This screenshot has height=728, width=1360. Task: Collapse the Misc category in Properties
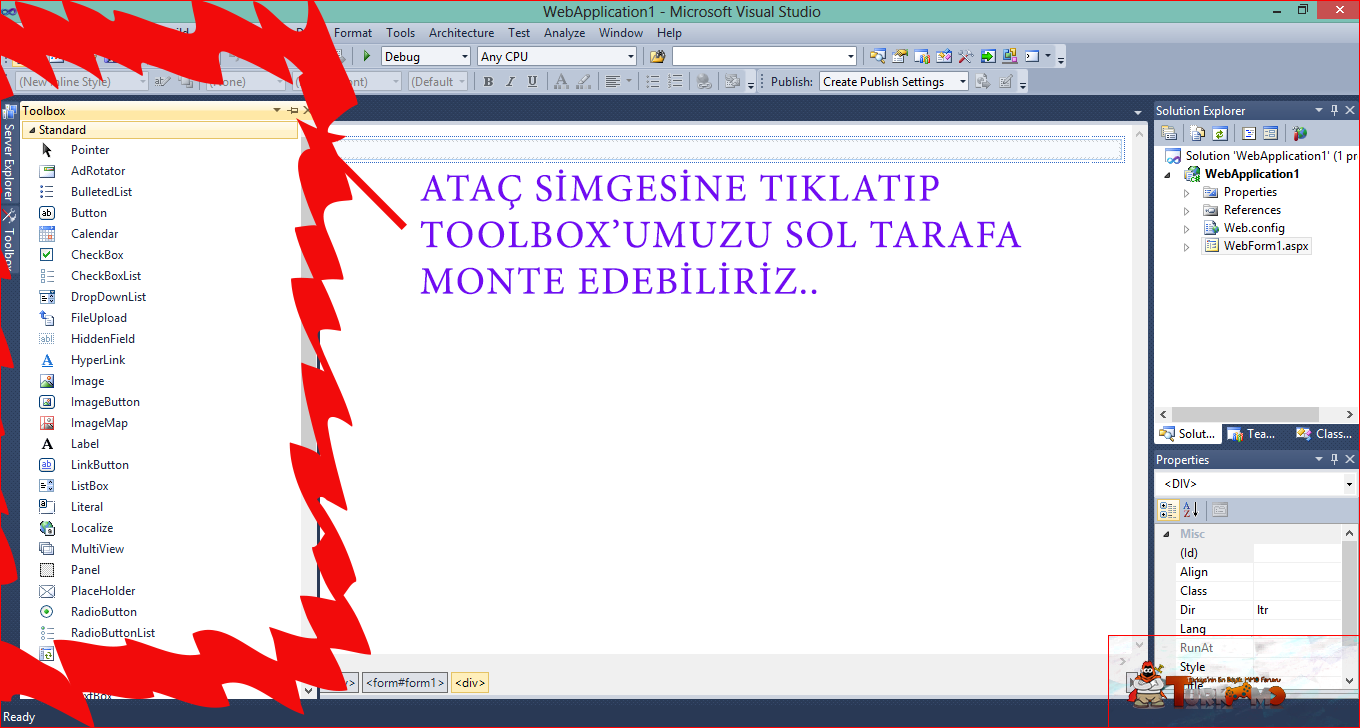tap(1166, 534)
